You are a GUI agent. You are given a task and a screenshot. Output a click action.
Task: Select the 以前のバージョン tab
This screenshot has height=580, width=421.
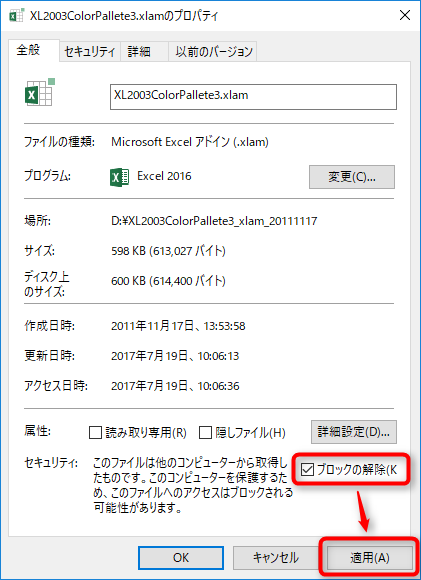[x=213, y=51]
